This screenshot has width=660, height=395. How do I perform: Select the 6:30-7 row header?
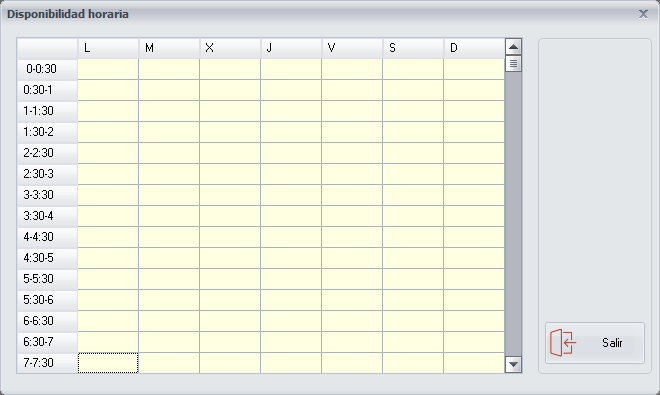coord(47,342)
